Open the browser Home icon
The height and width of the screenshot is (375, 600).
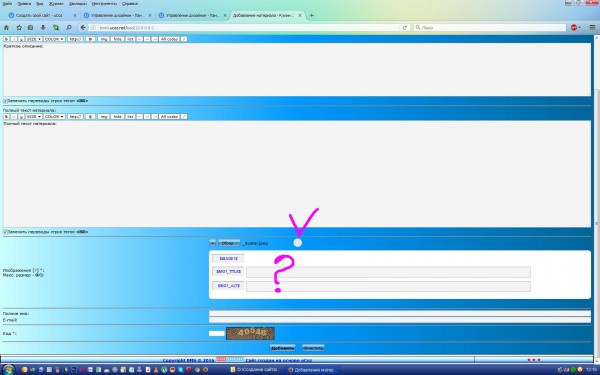pyautogui.click(x=7, y=28)
